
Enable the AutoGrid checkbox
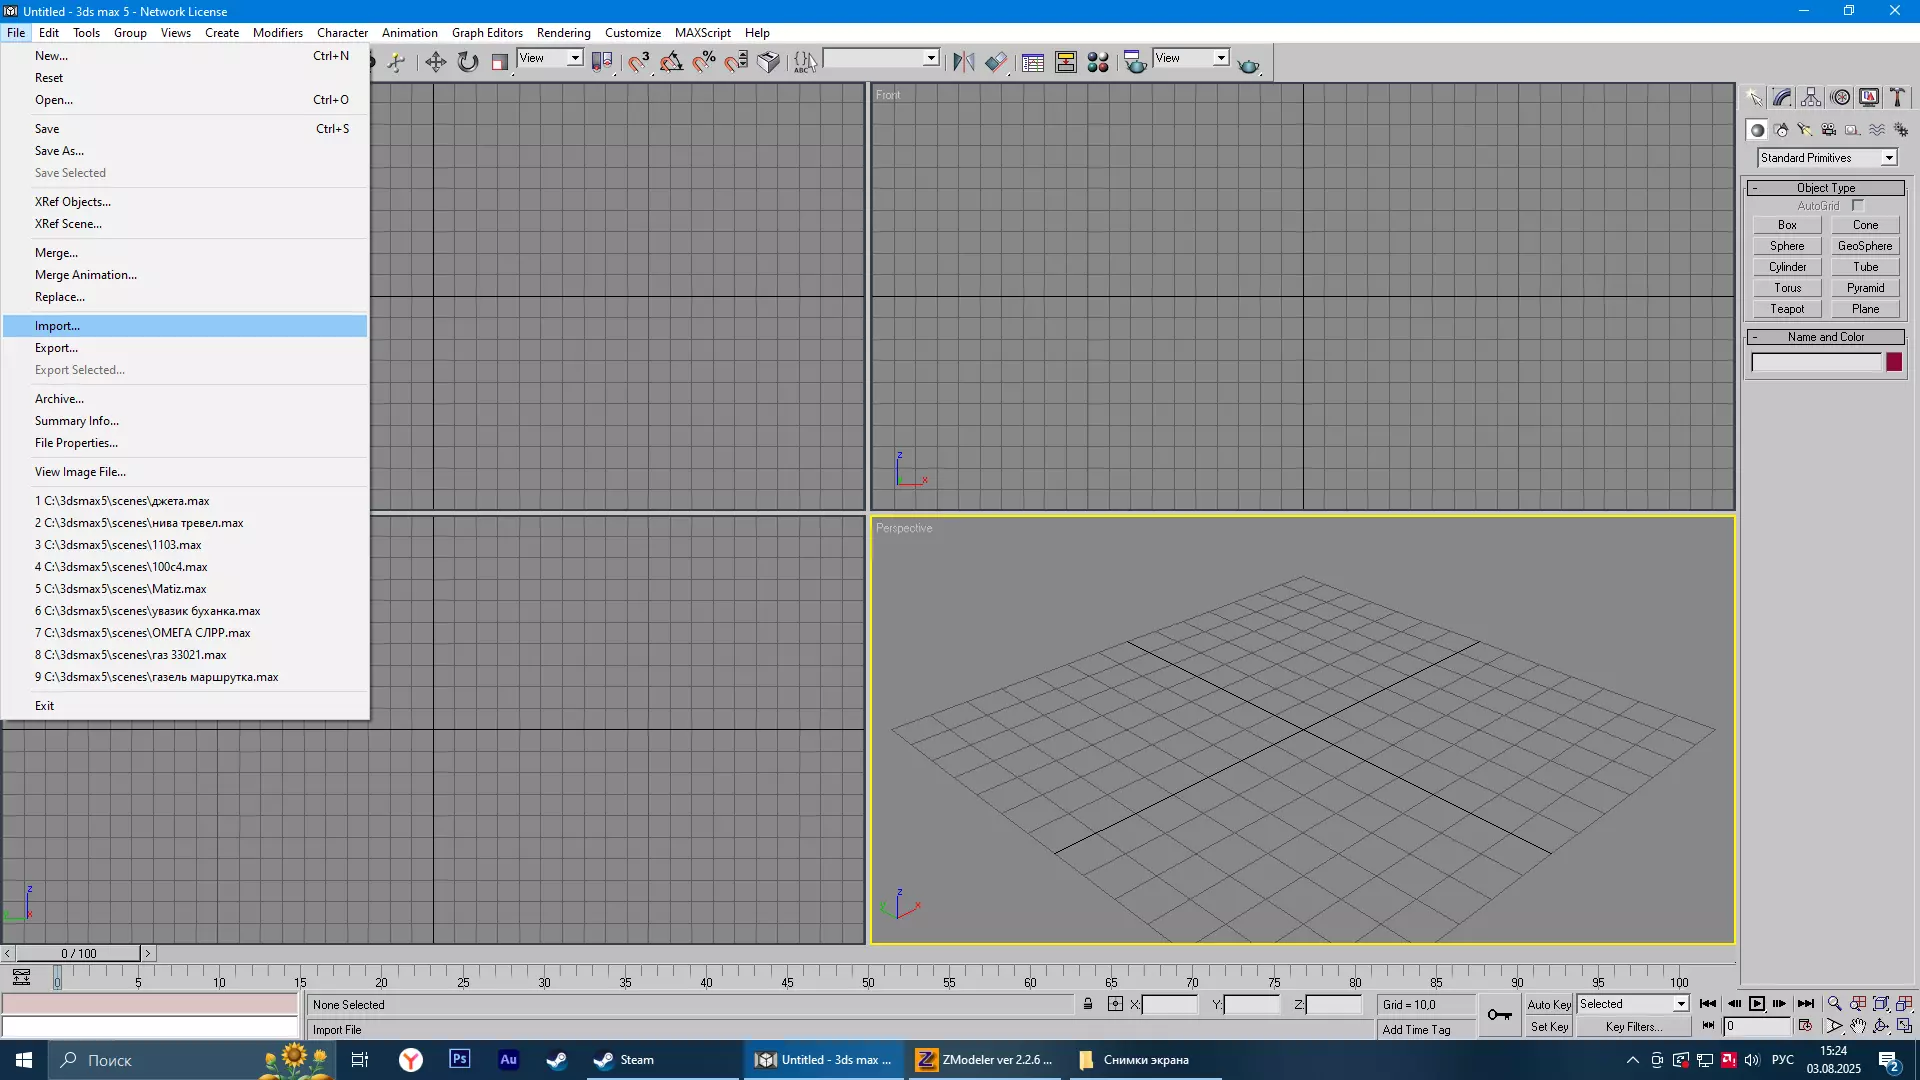(x=1858, y=206)
